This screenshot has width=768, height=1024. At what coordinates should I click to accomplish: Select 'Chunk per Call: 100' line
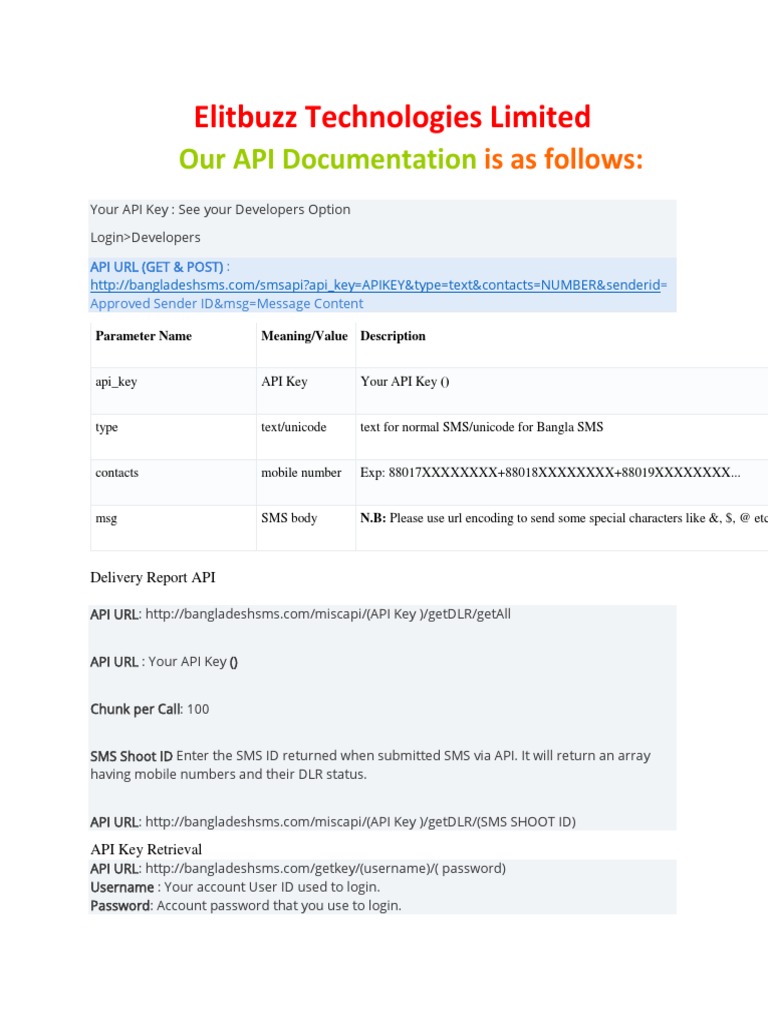tap(150, 709)
